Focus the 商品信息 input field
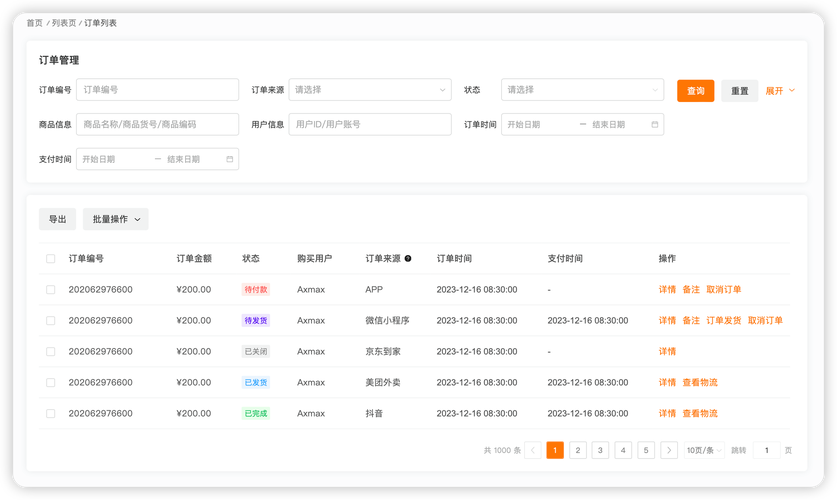The height and width of the screenshot is (500, 837). point(157,124)
